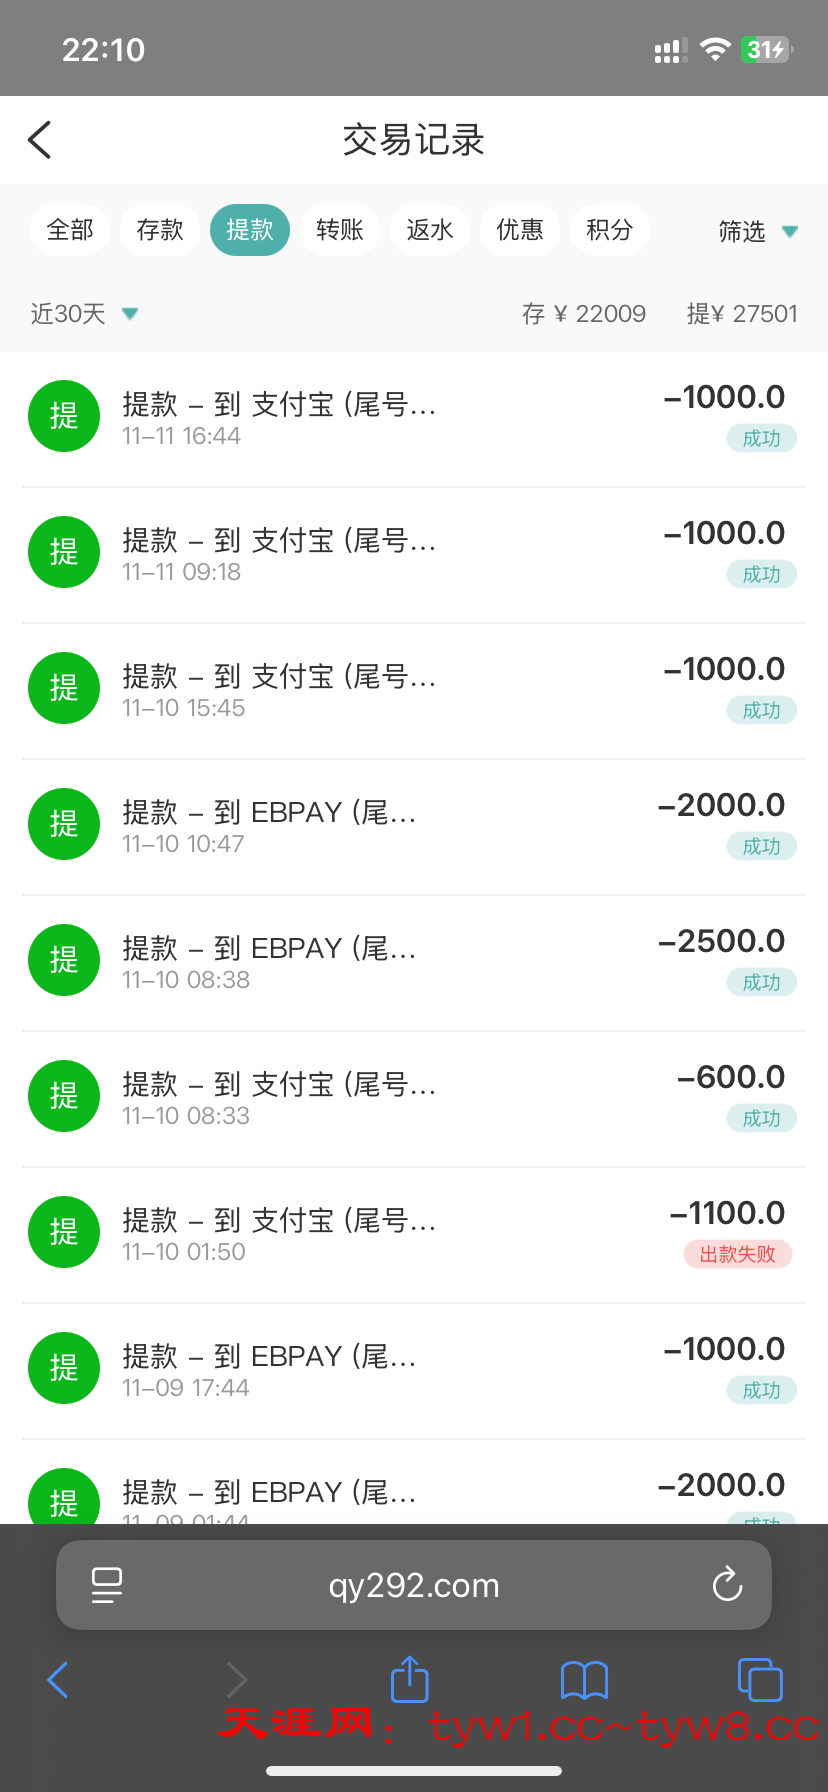Tap the qy292.com address field
The image size is (828, 1792).
pyautogui.click(x=414, y=1585)
